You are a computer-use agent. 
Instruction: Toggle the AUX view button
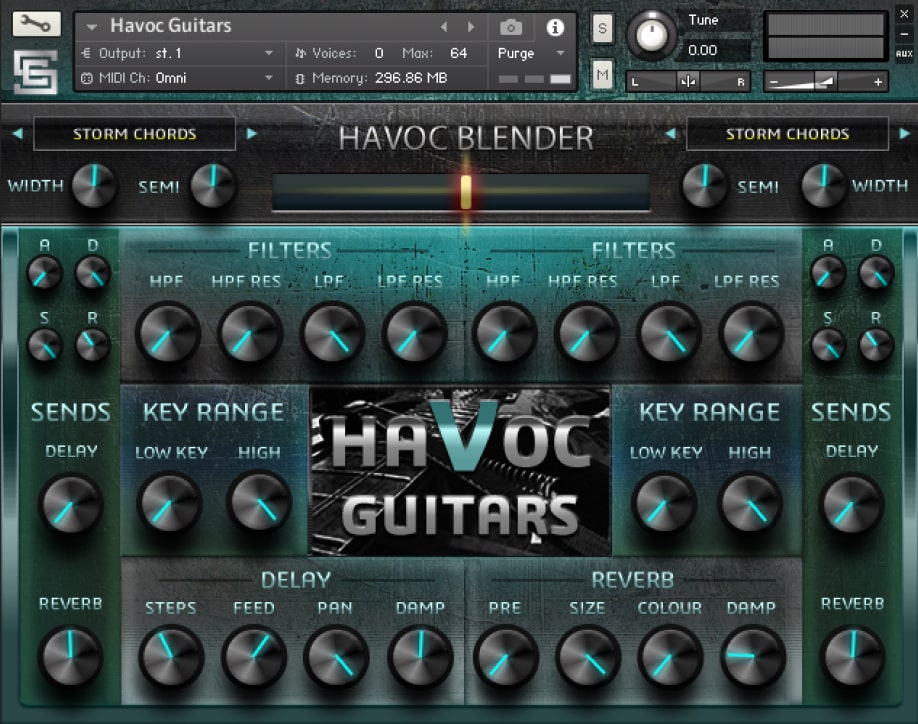point(904,54)
